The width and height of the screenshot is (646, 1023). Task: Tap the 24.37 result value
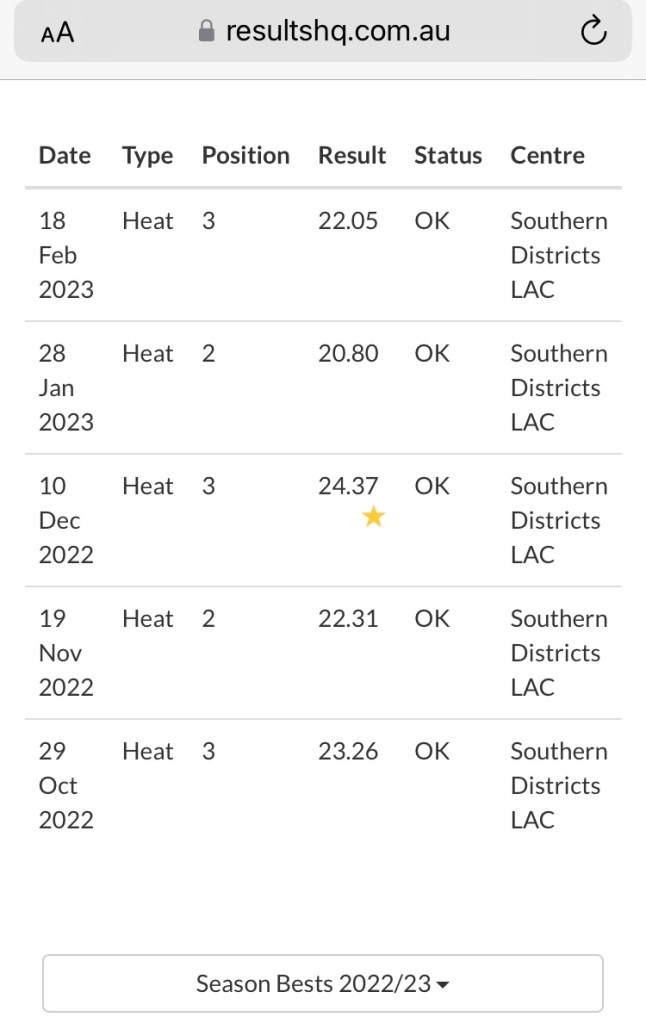348,486
